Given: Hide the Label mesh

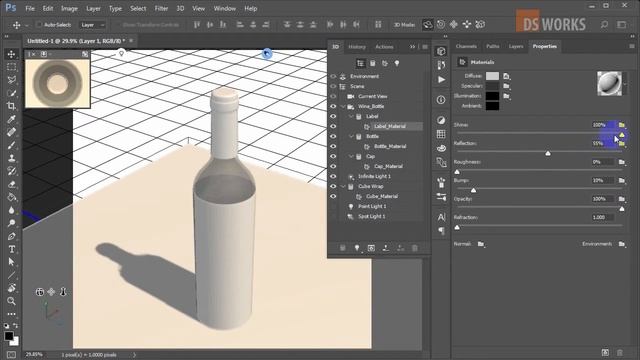Looking at the screenshot, I should pyautogui.click(x=333, y=116).
